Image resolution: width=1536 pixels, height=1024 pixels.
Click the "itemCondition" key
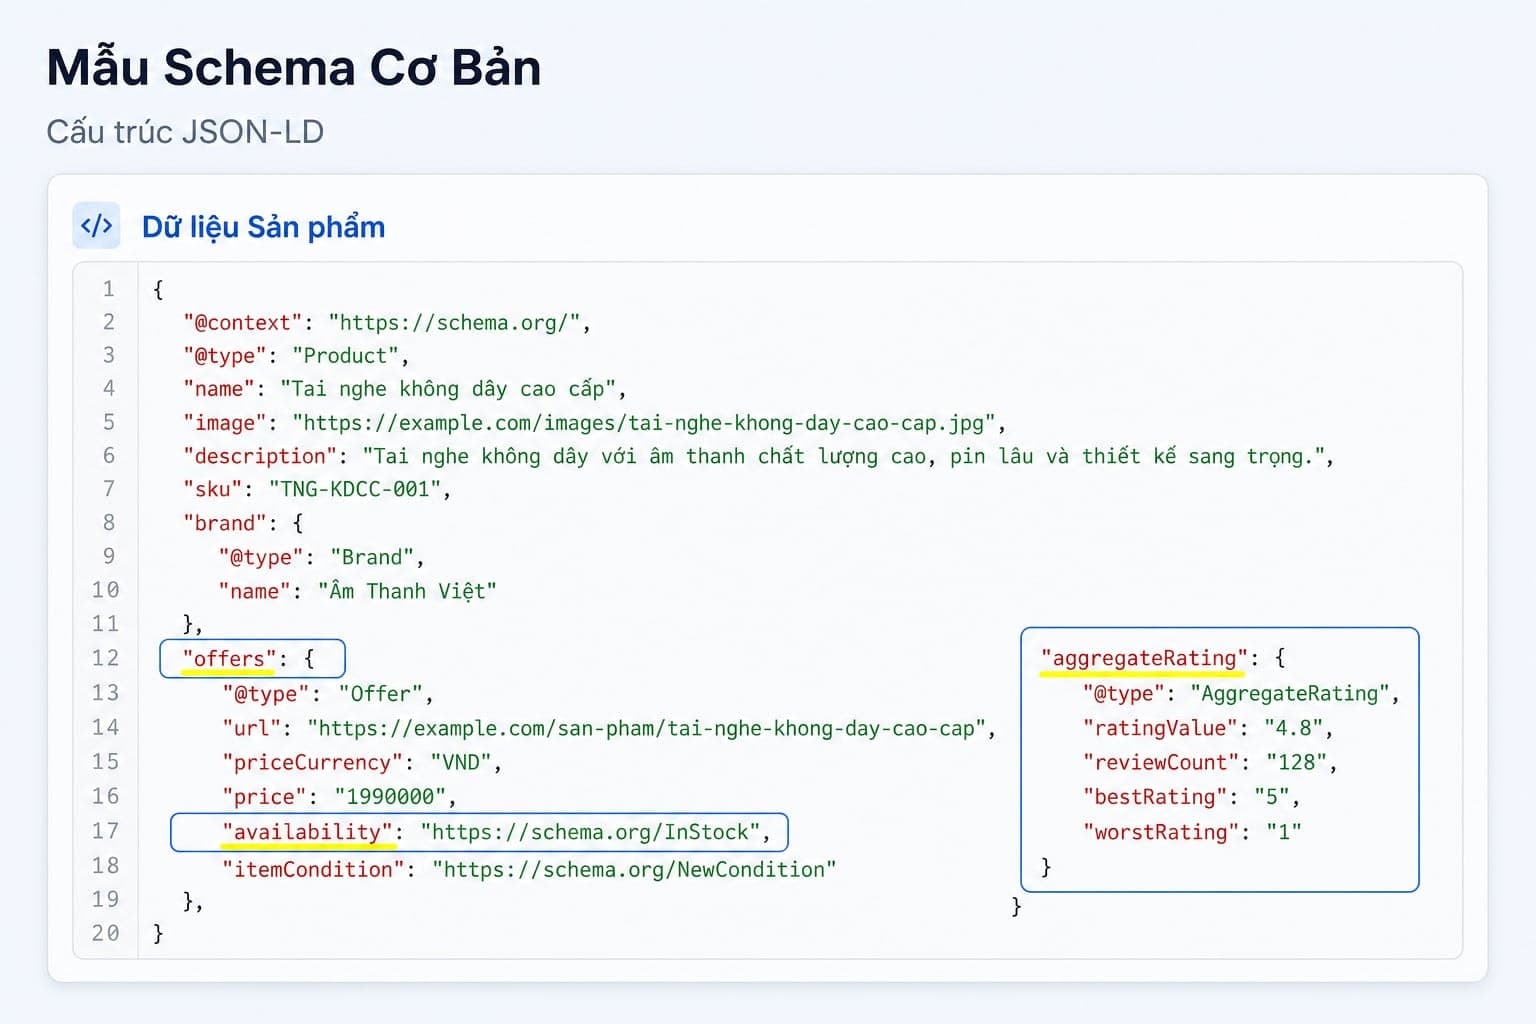[313, 870]
